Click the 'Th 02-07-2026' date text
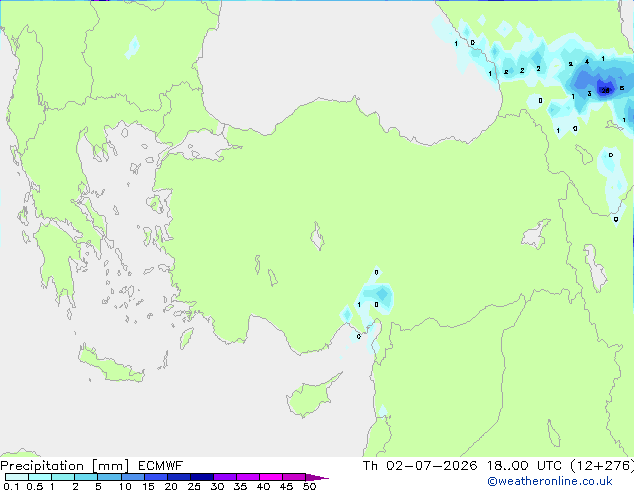This screenshot has width=634, height=490. [x=420, y=466]
